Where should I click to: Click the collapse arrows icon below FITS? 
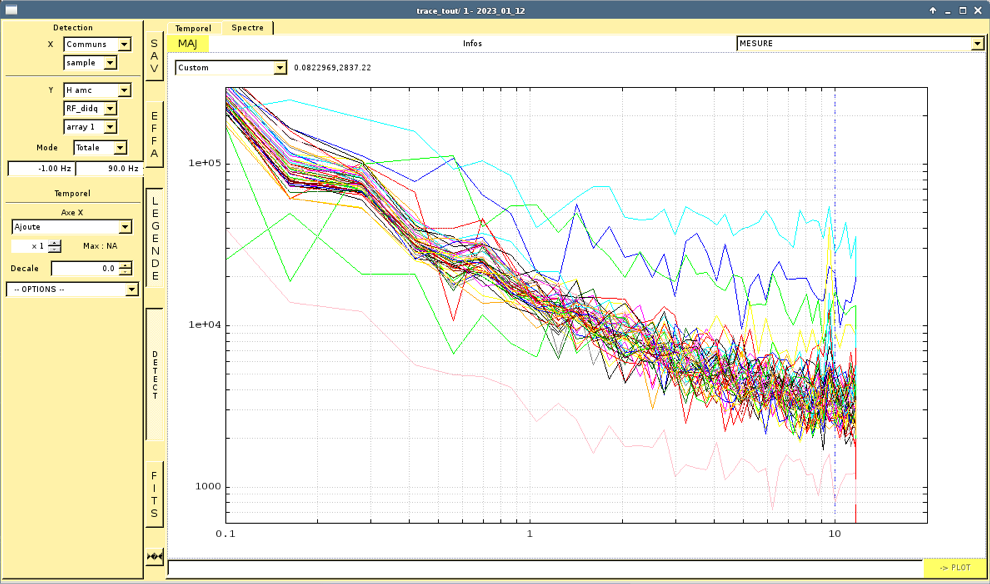pos(154,556)
